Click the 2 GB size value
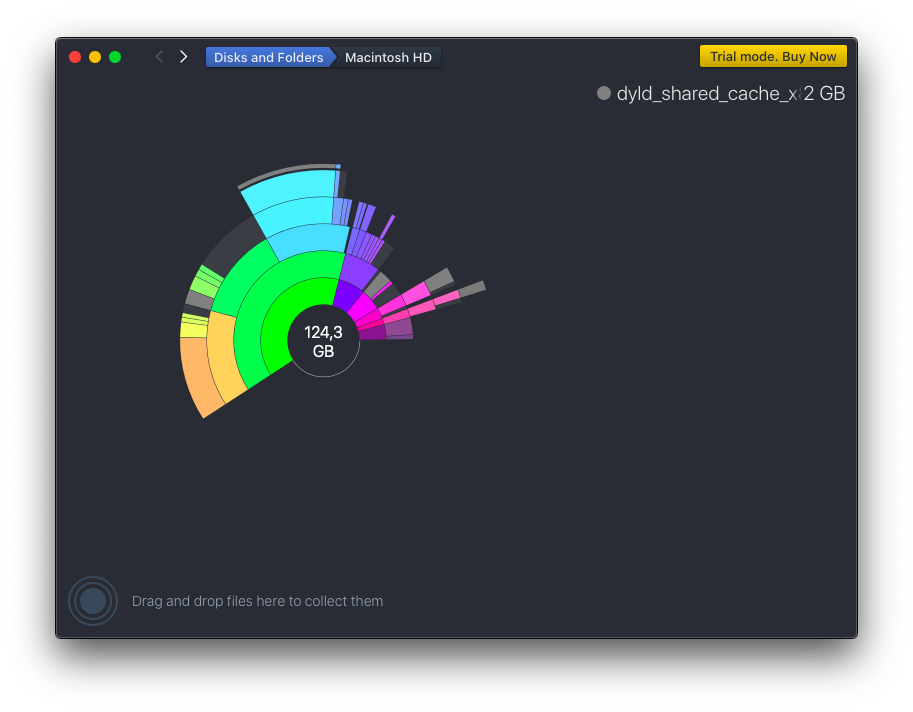 coord(824,93)
